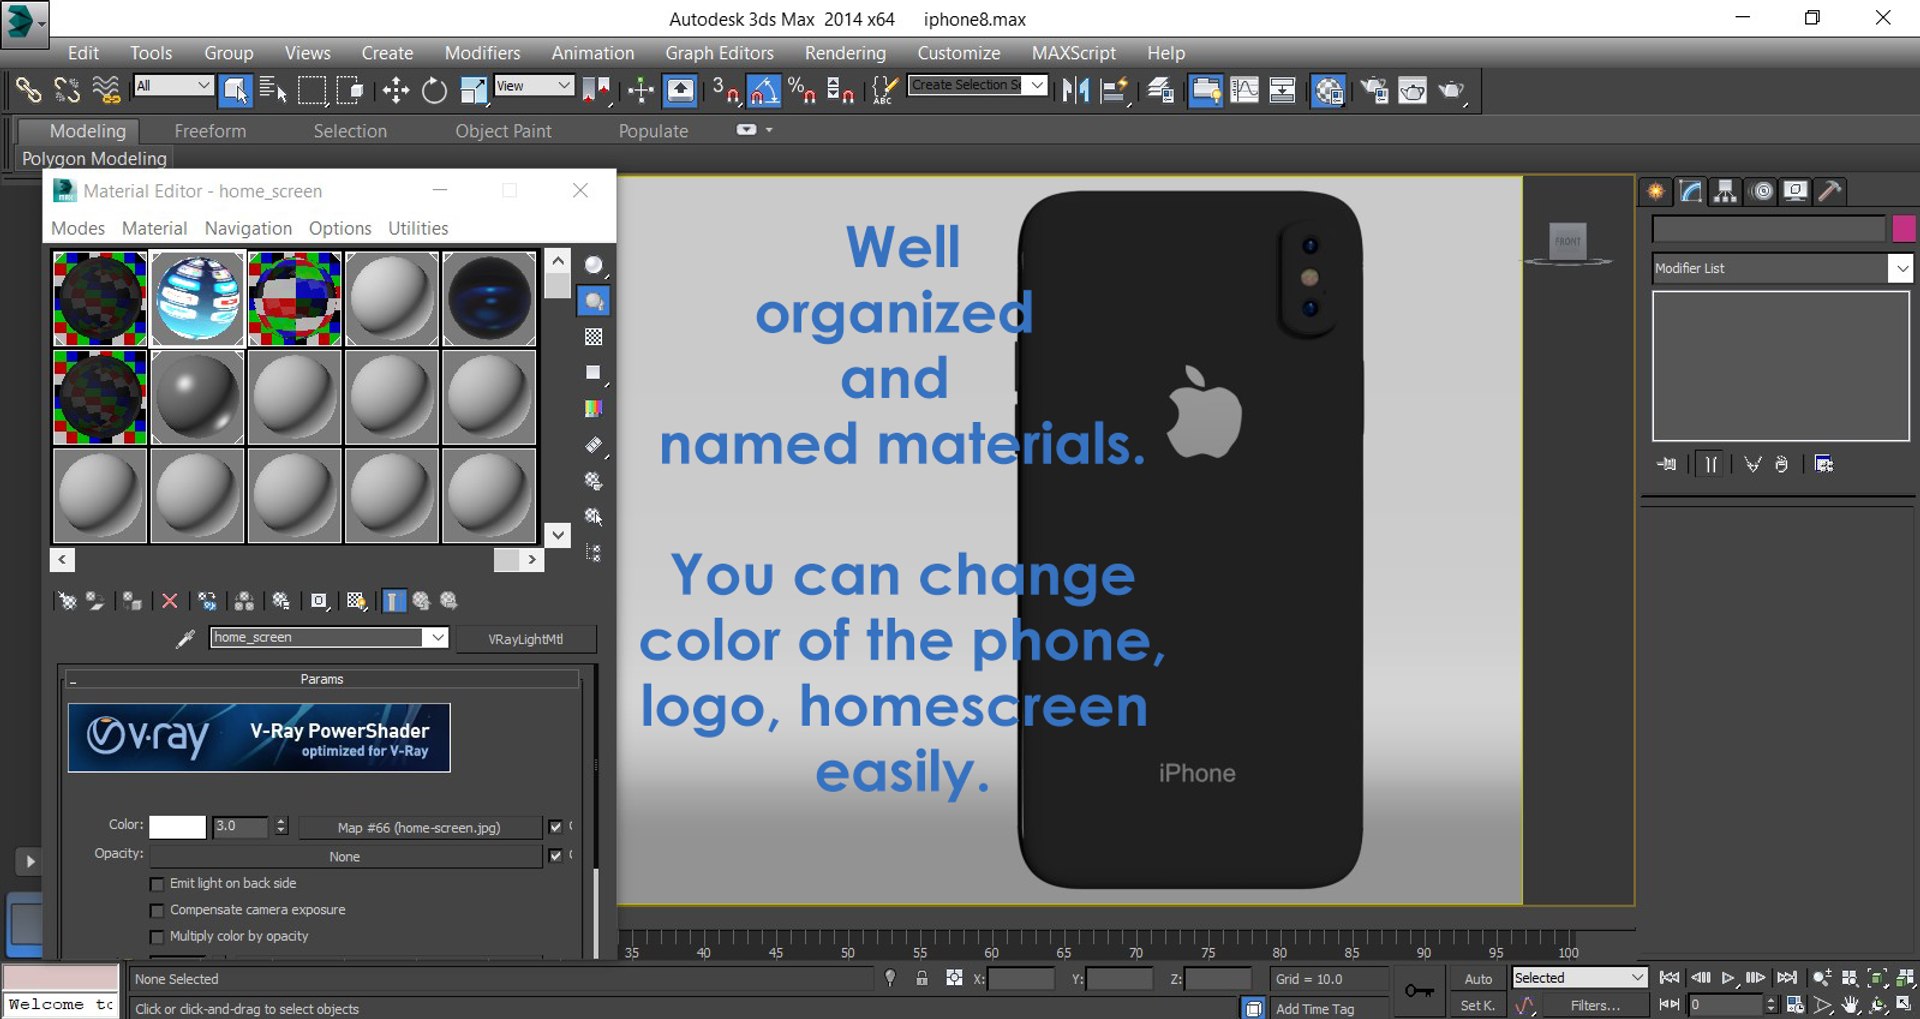Open the Rendering menu
This screenshot has height=1019, width=1920.
click(845, 53)
